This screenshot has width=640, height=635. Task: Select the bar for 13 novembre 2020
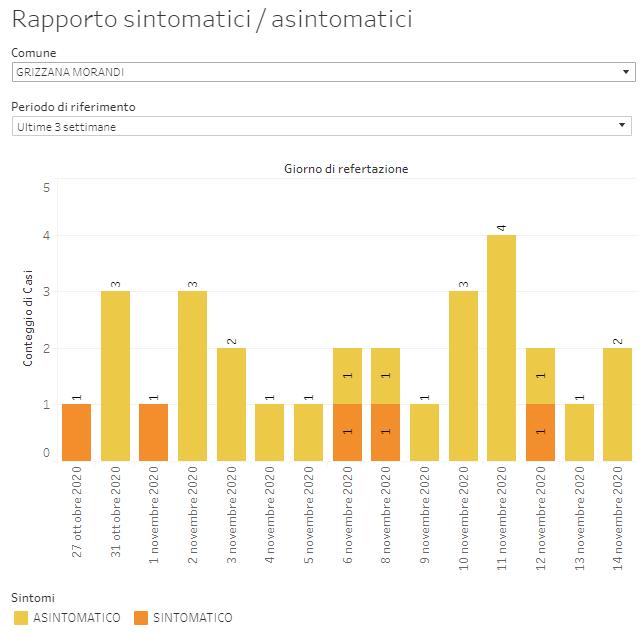(x=579, y=432)
